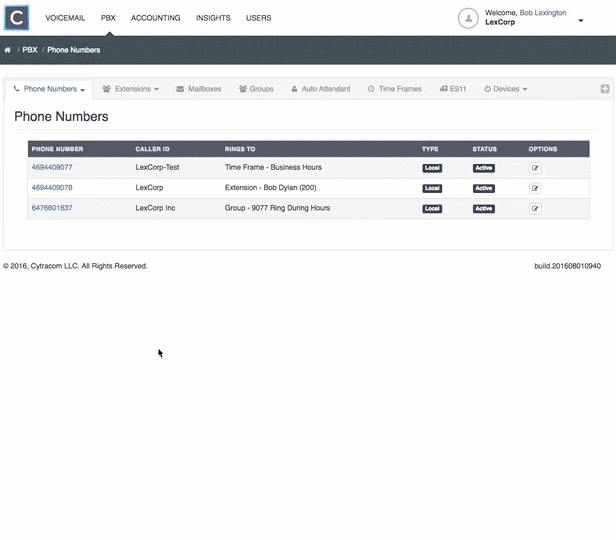The image size is (616, 540).
Task: Click the build.201608010940 footer text
Action: point(567,266)
